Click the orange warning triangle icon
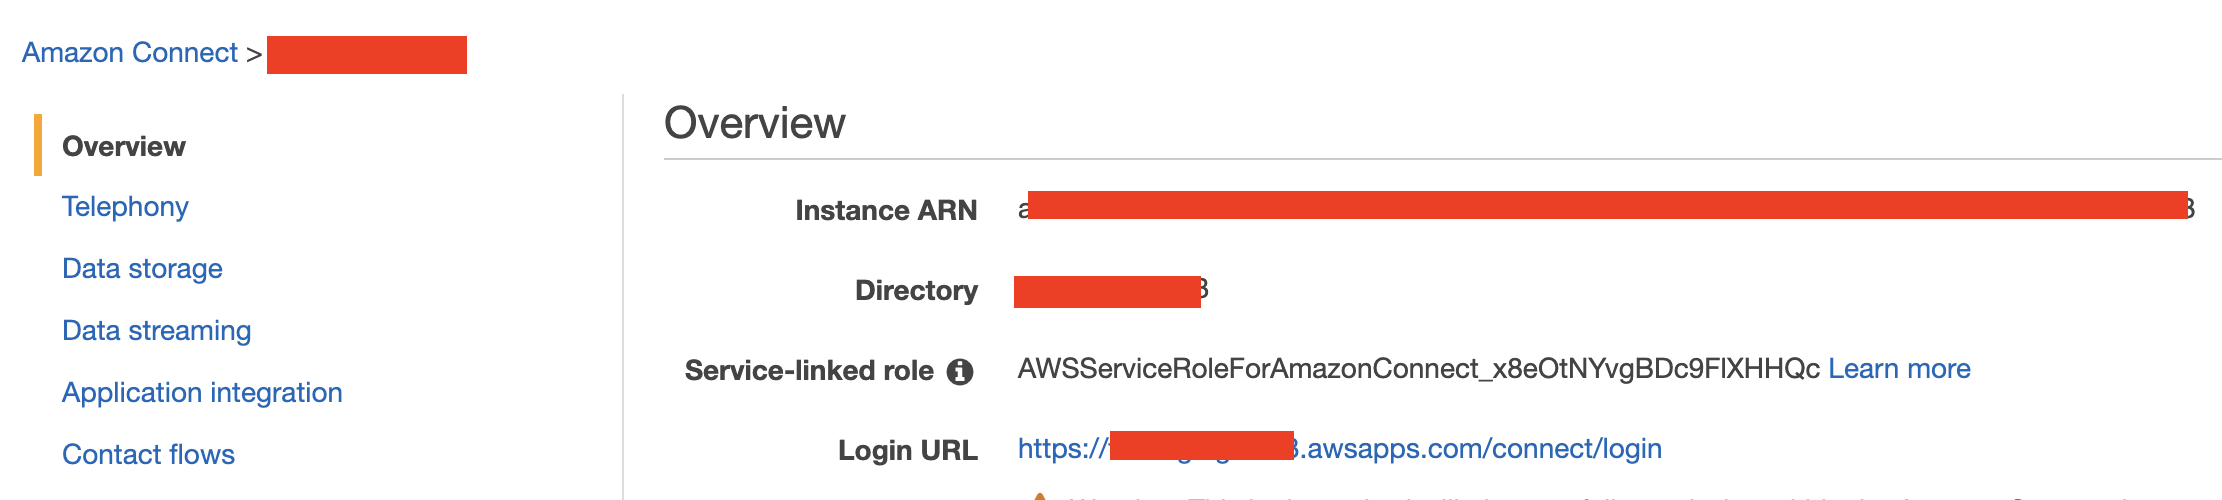2222x500 pixels. pos(1039,496)
